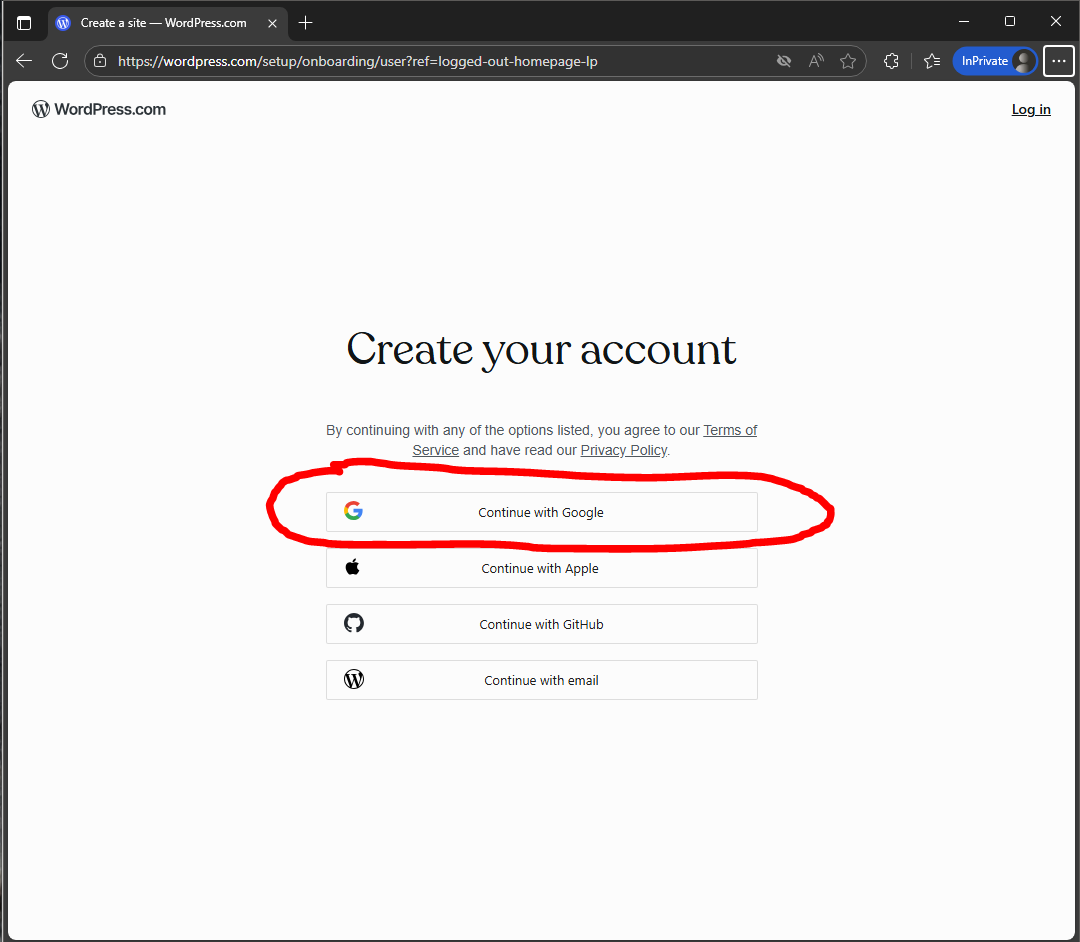This screenshot has width=1080, height=942.
Task: Open the Privacy Policy link
Action: tap(623, 450)
